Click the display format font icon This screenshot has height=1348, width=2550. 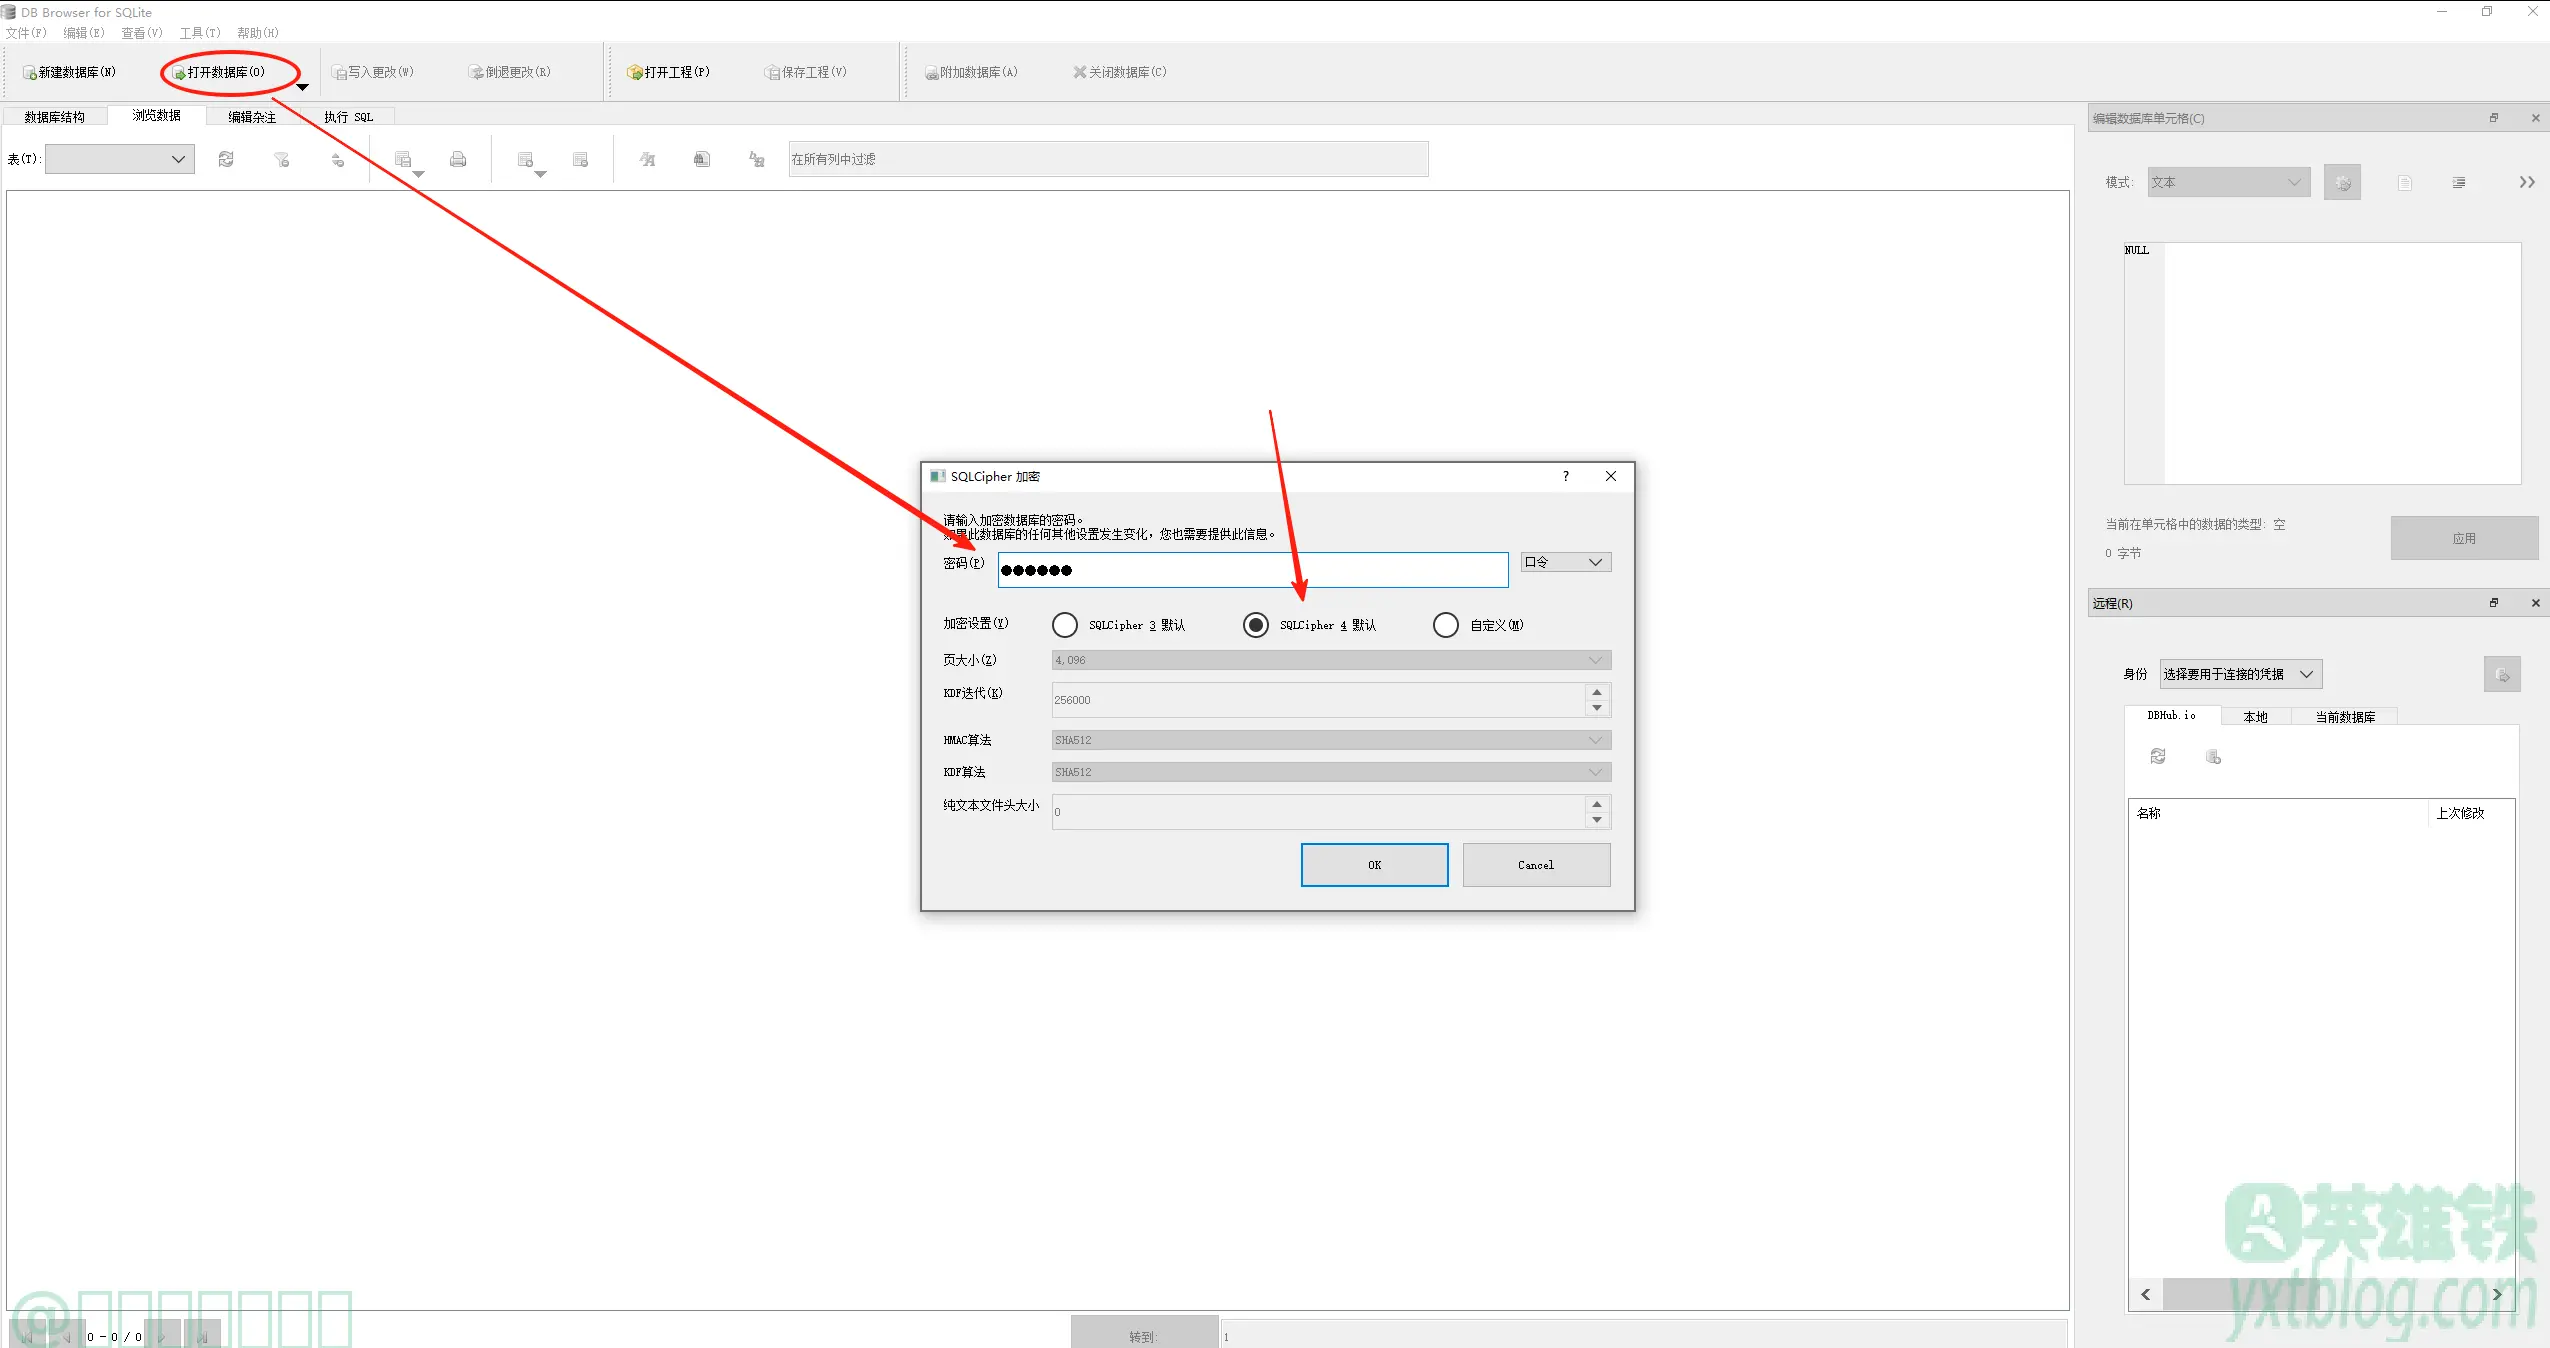coord(647,159)
